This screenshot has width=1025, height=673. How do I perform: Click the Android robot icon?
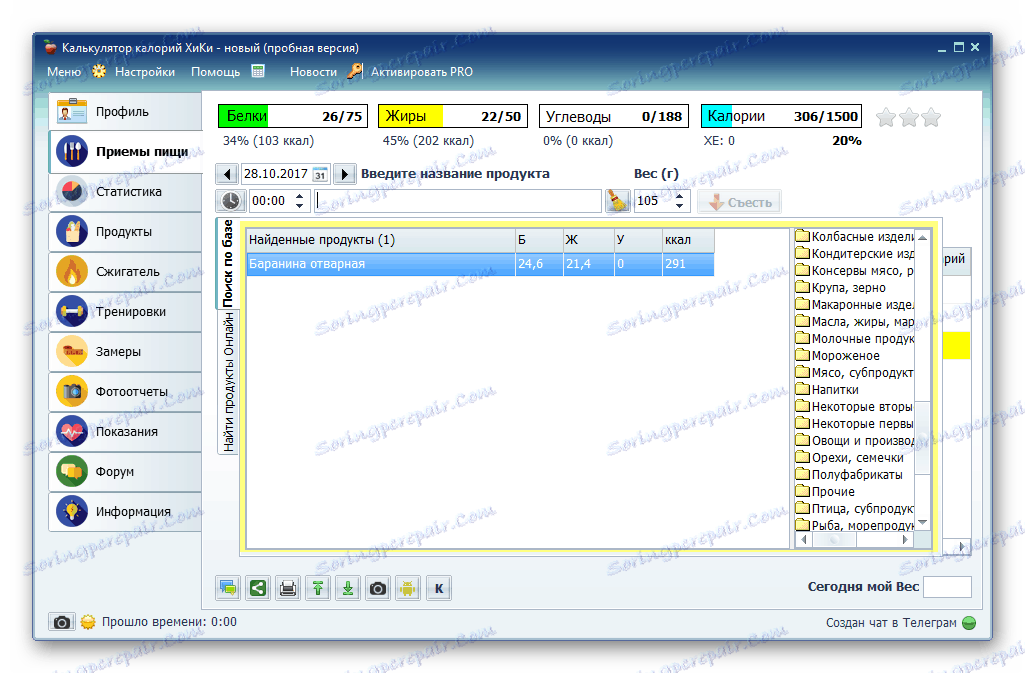click(x=408, y=588)
